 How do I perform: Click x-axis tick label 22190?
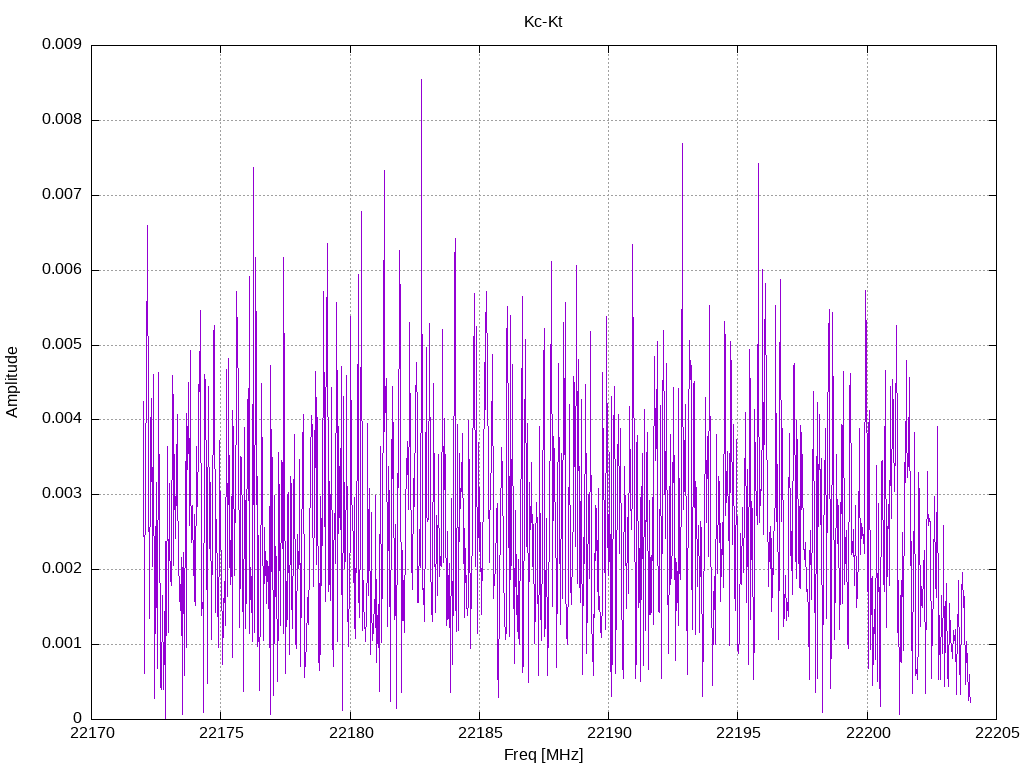[x=609, y=733]
